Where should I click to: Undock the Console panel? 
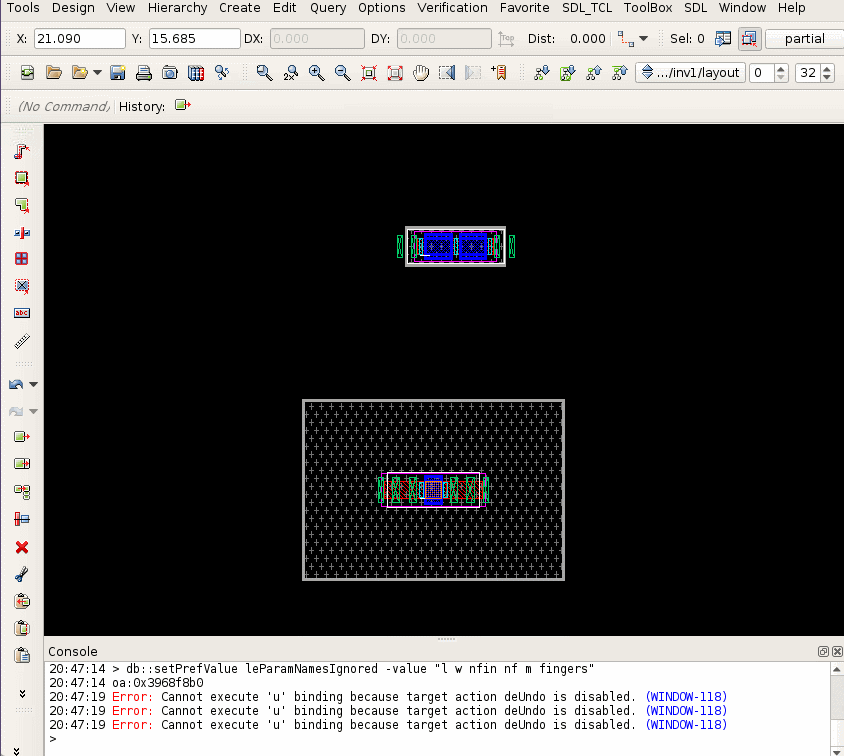point(823,652)
